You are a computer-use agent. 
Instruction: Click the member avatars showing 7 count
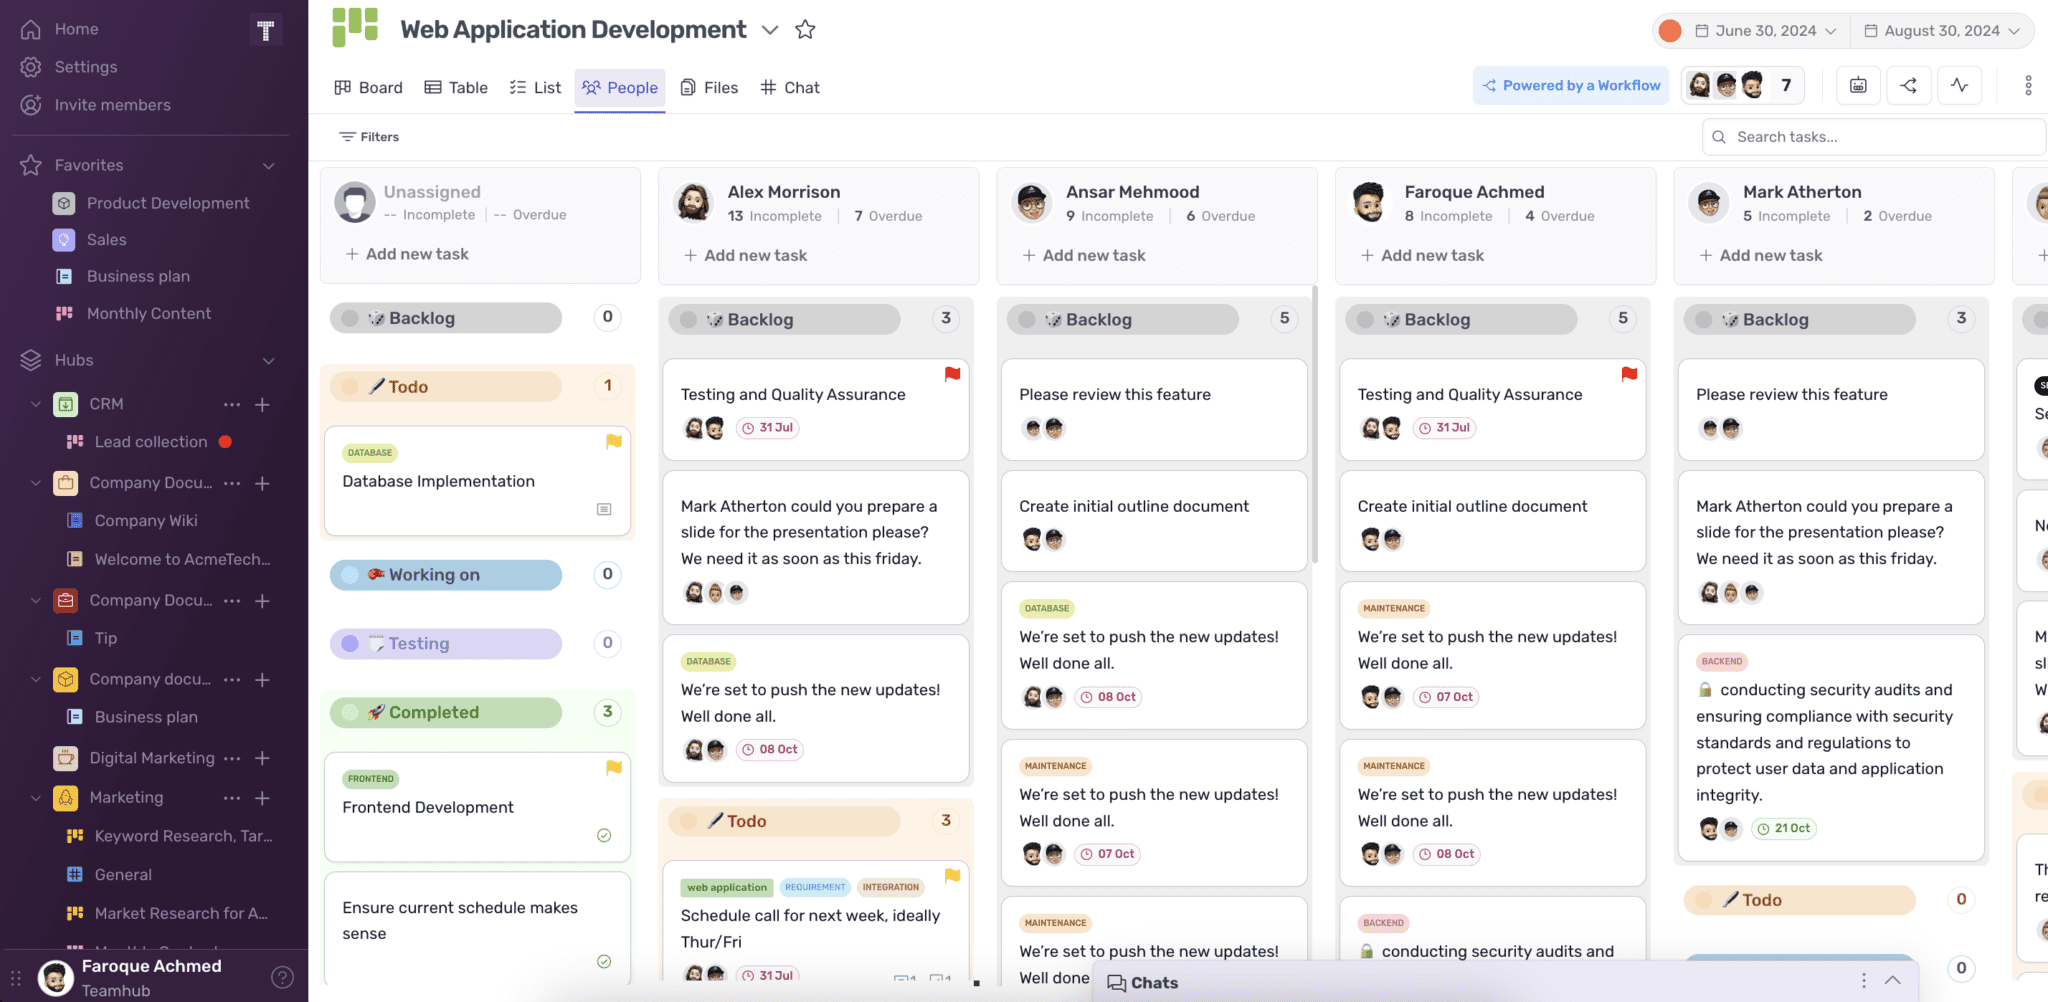coord(1743,85)
